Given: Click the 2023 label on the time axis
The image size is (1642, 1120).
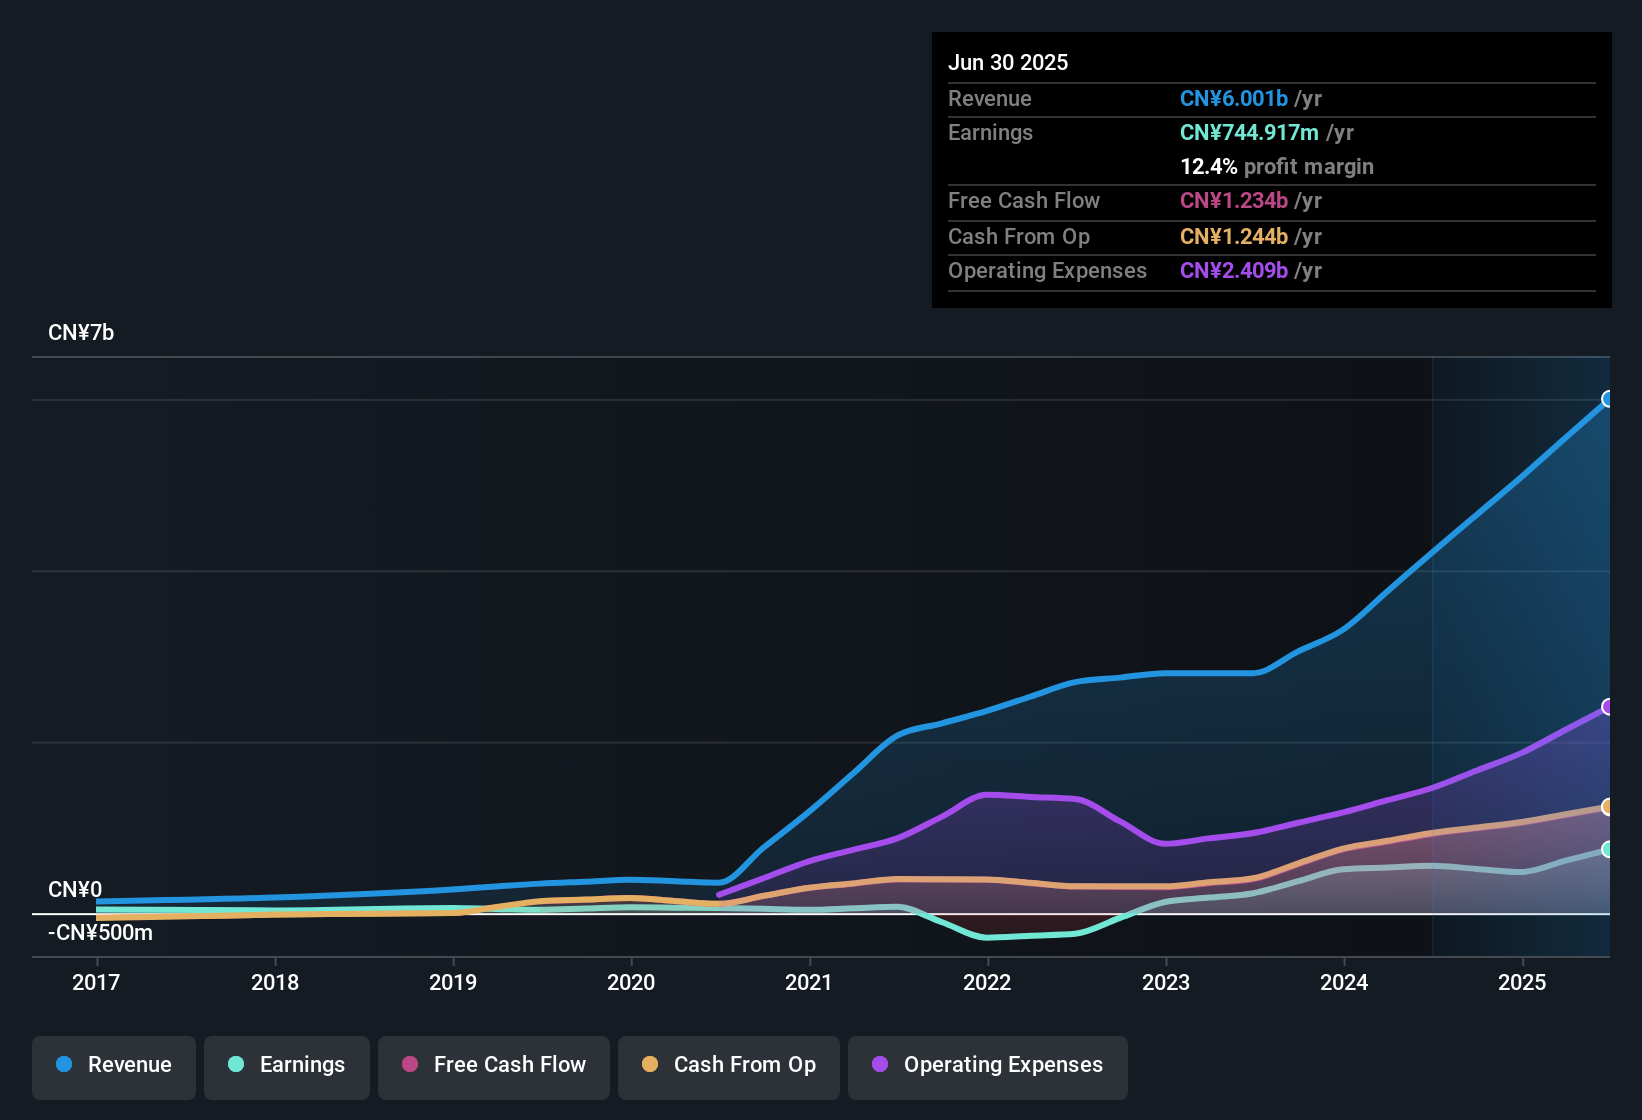Looking at the screenshot, I should [x=1166, y=982].
